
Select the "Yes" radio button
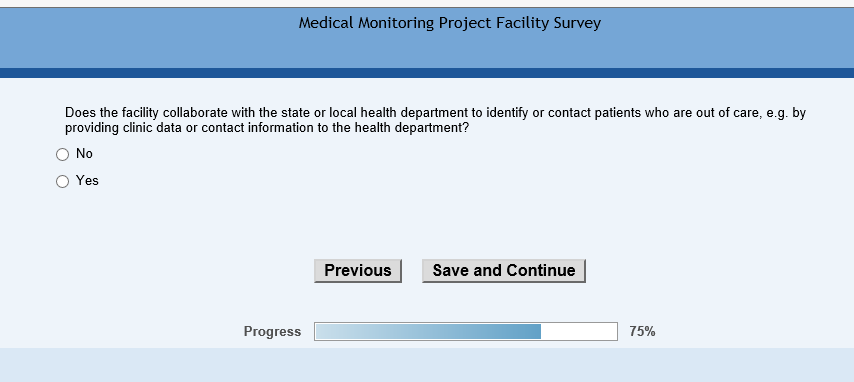[63, 181]
